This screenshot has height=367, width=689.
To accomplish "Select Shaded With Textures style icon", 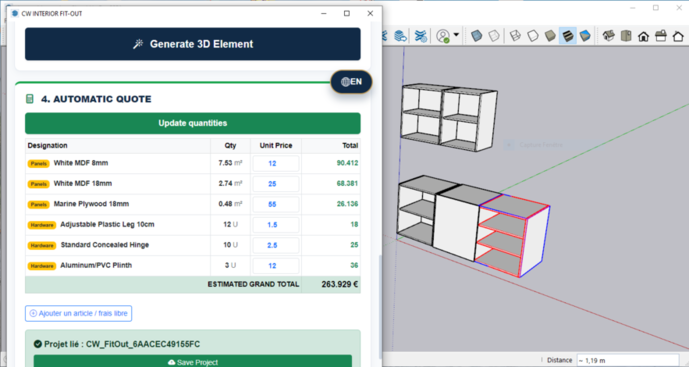I will pos(568,36).
